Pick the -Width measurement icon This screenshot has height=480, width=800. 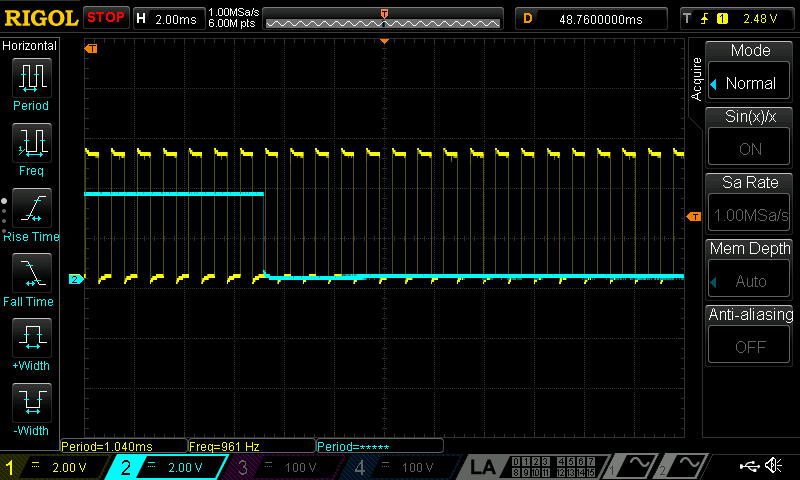31,404
